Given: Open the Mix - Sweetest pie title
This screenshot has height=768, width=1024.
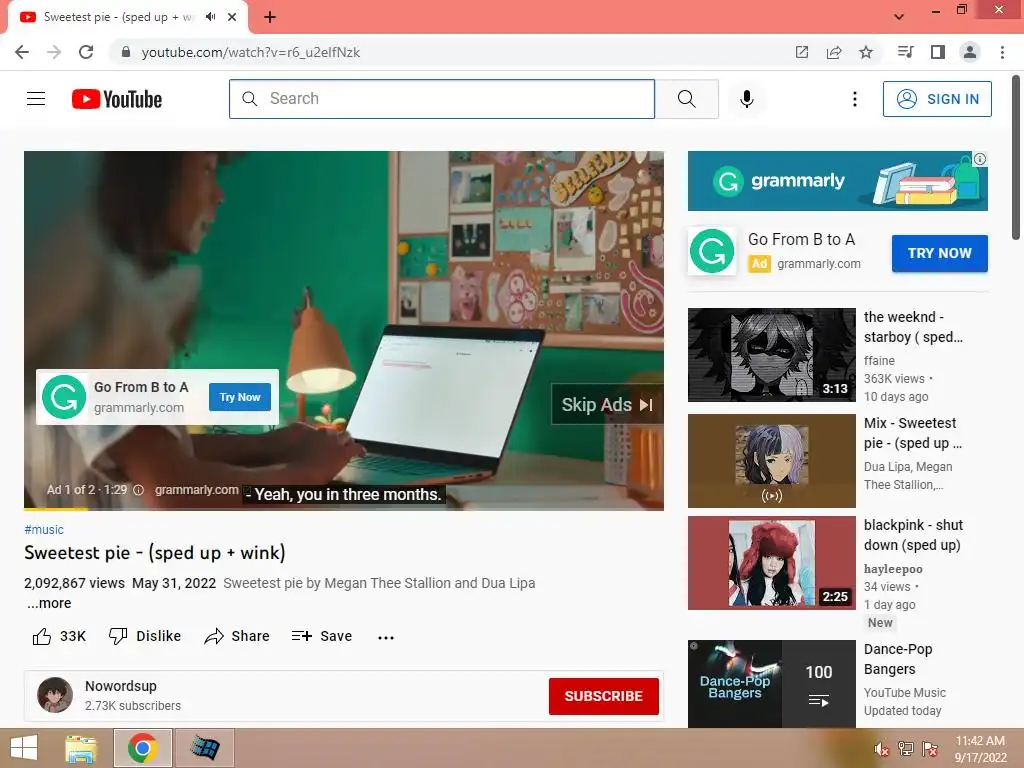Looking at the screenshot, I should 913,433.
